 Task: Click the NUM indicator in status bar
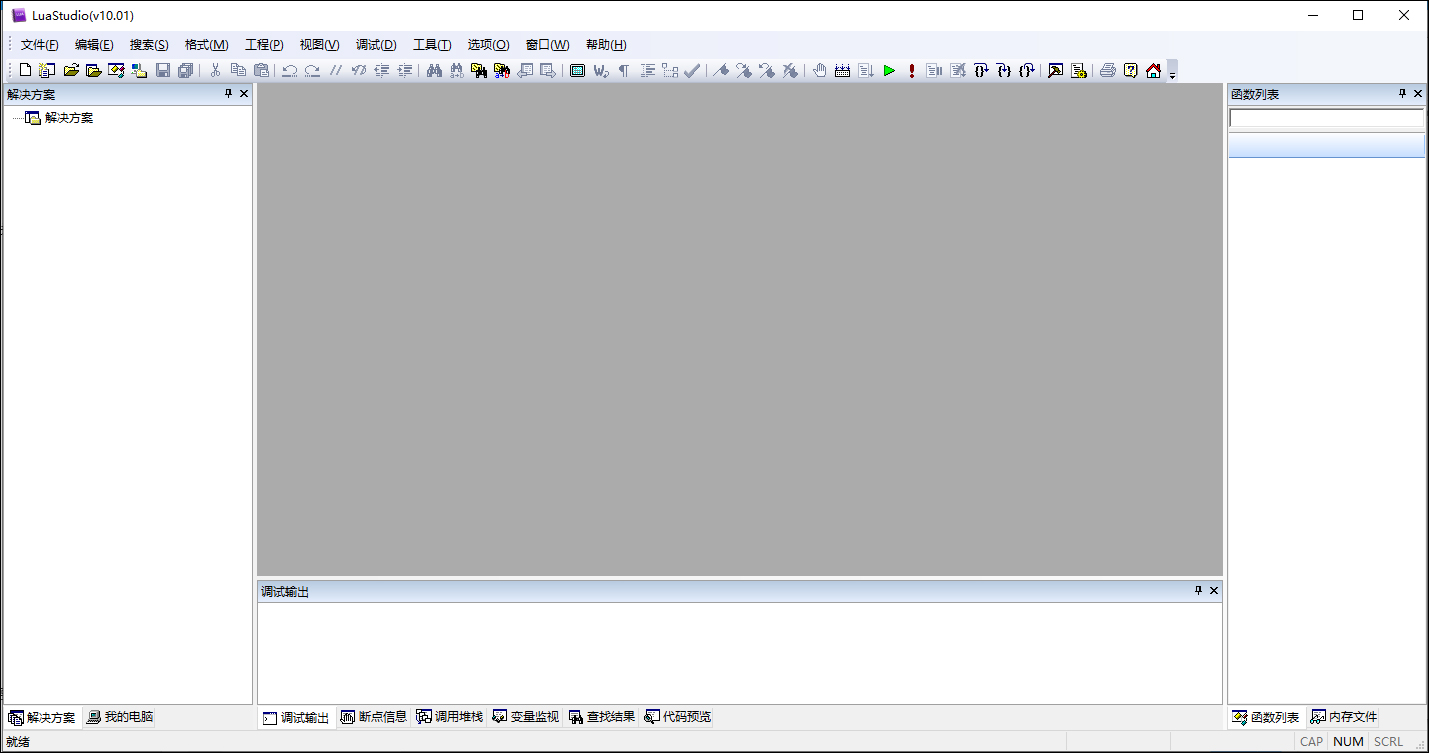[1349, 742]
